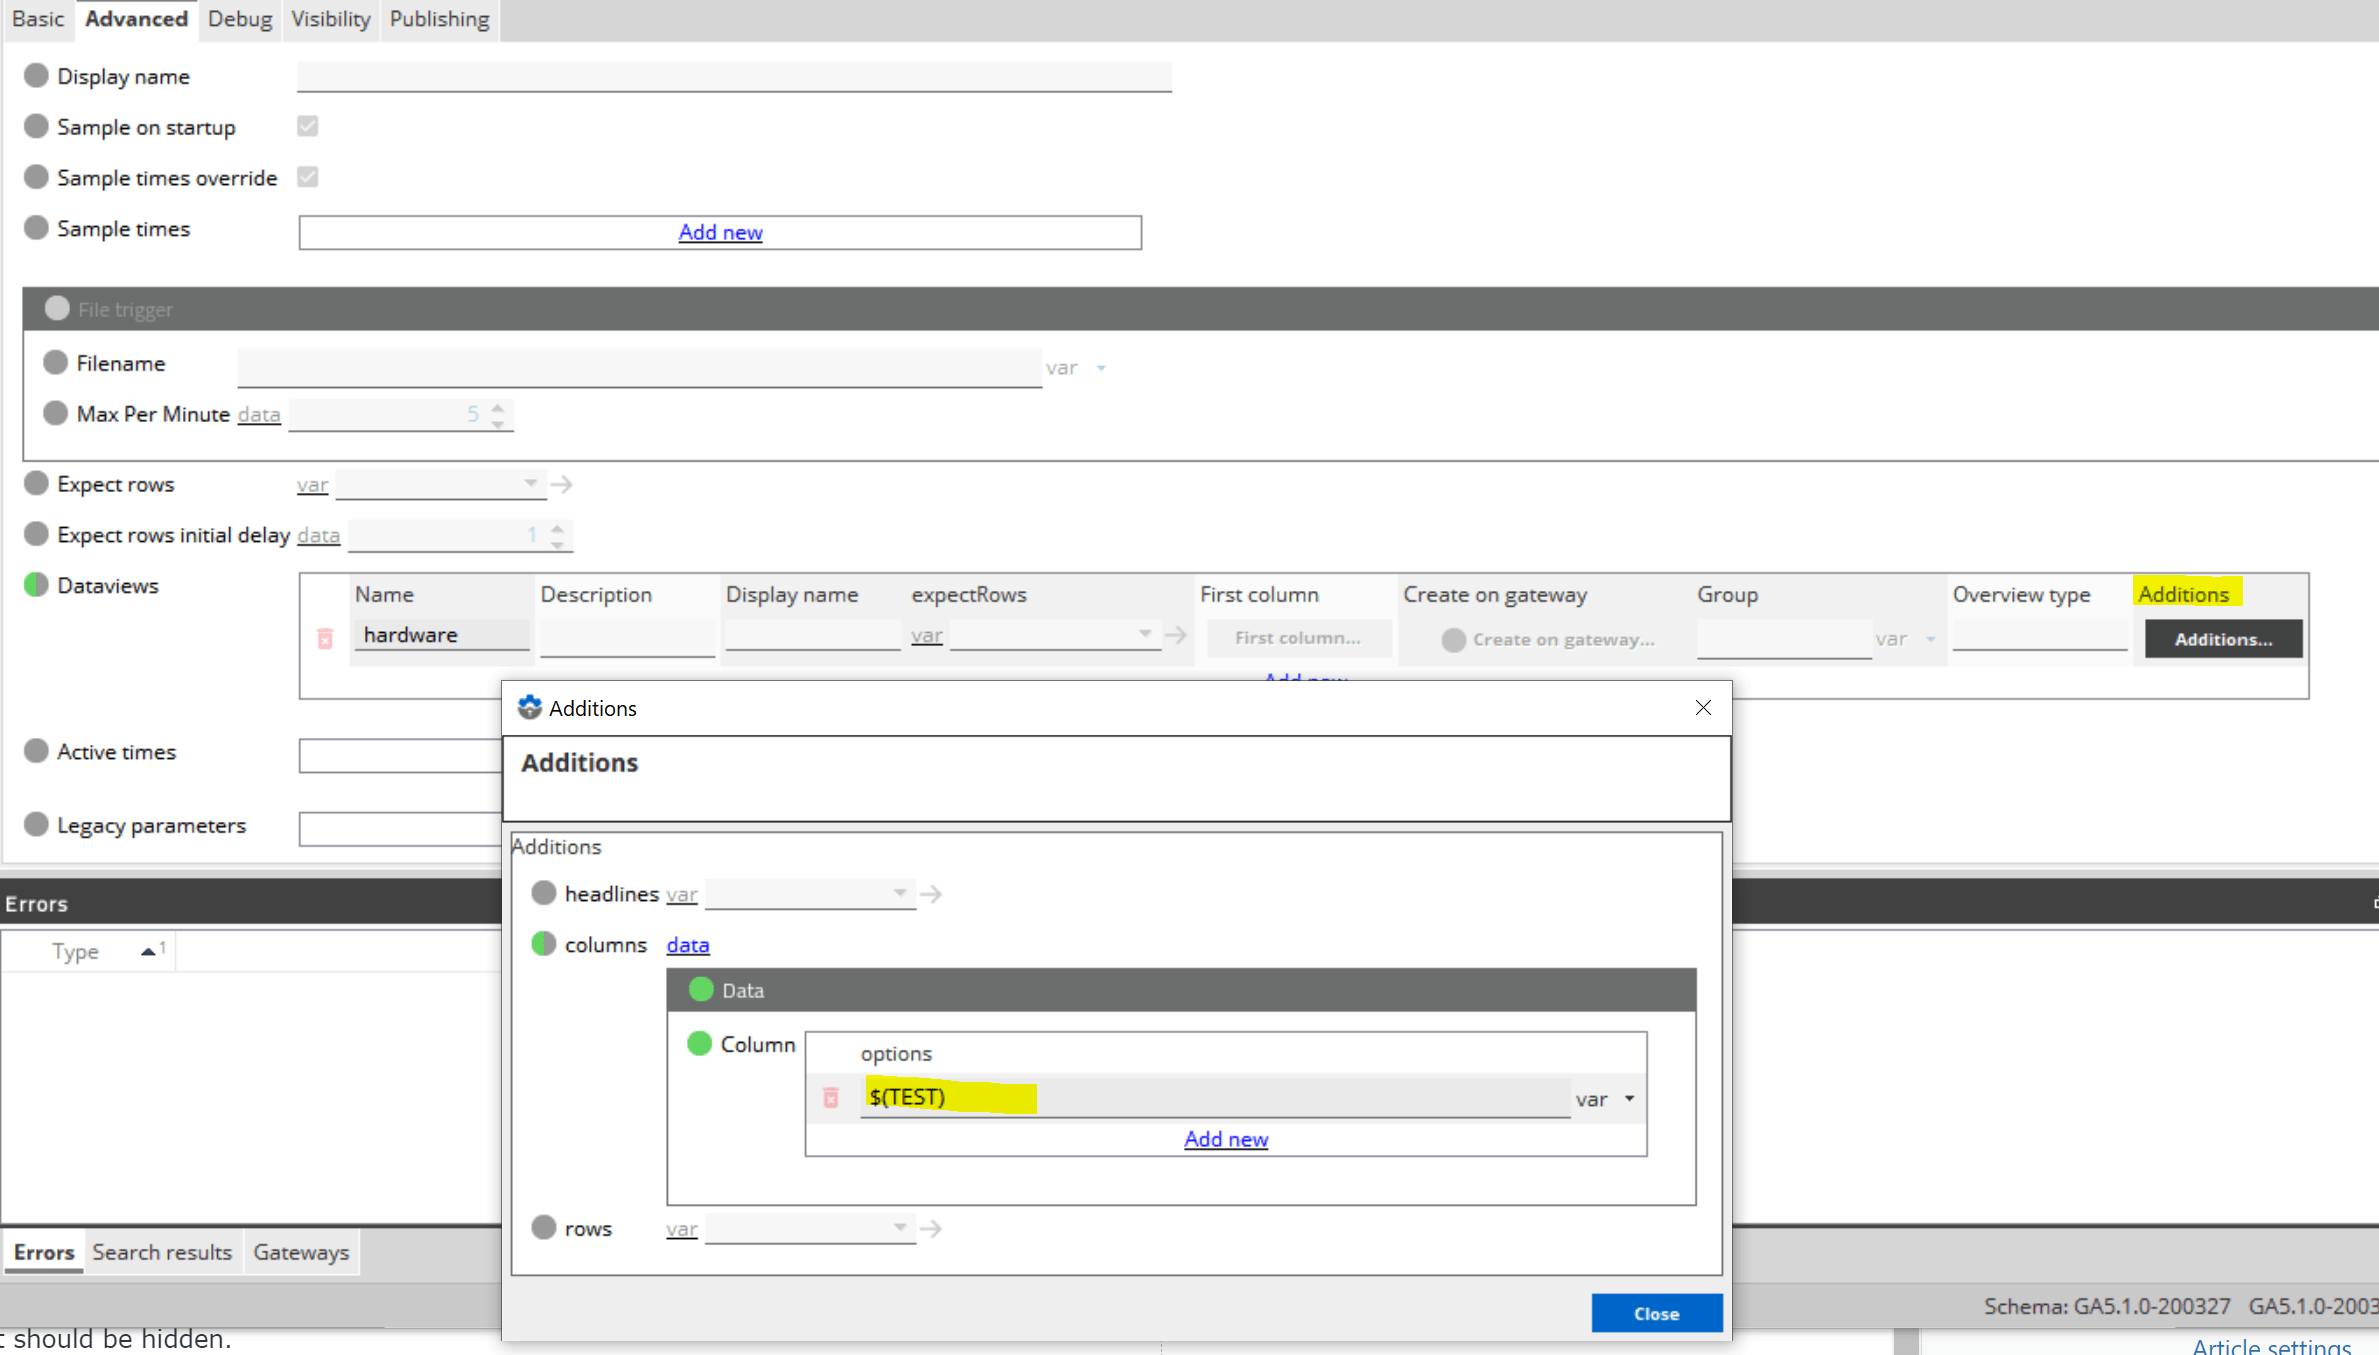The height and width of the screenshot is (1355, 2379).
Task: Click the Display name text field
Action: (x=734, y=76)
